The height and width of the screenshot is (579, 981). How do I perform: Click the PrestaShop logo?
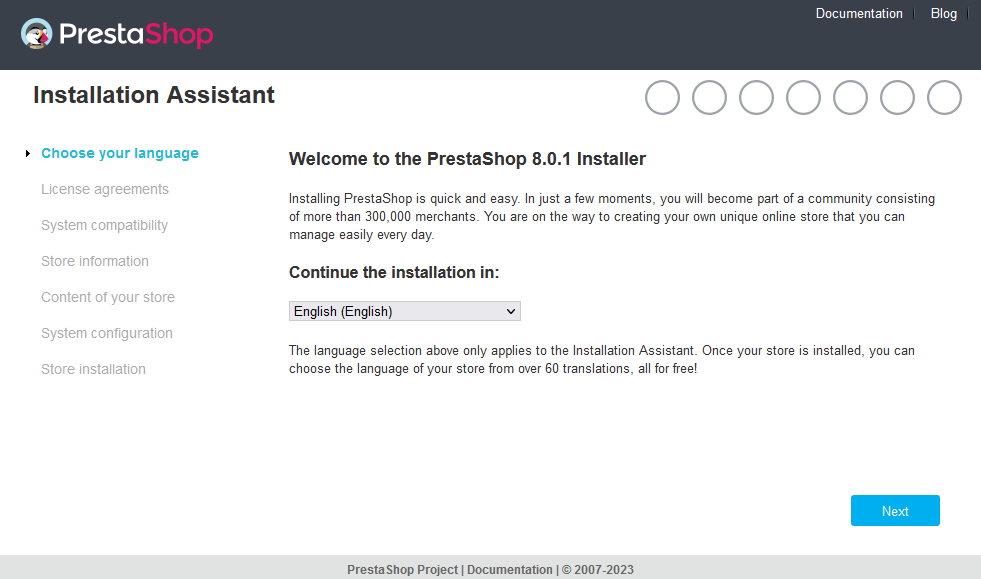(117, 33)
